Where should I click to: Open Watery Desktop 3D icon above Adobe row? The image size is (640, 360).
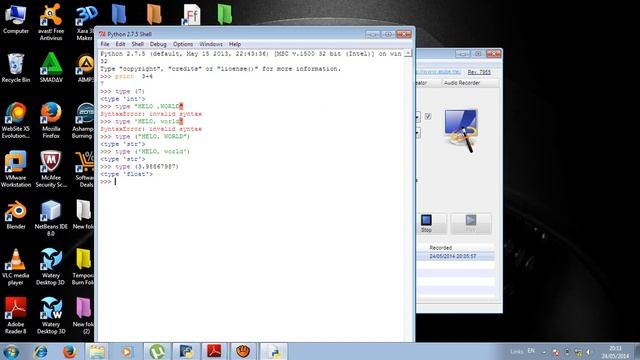point(51,267)
